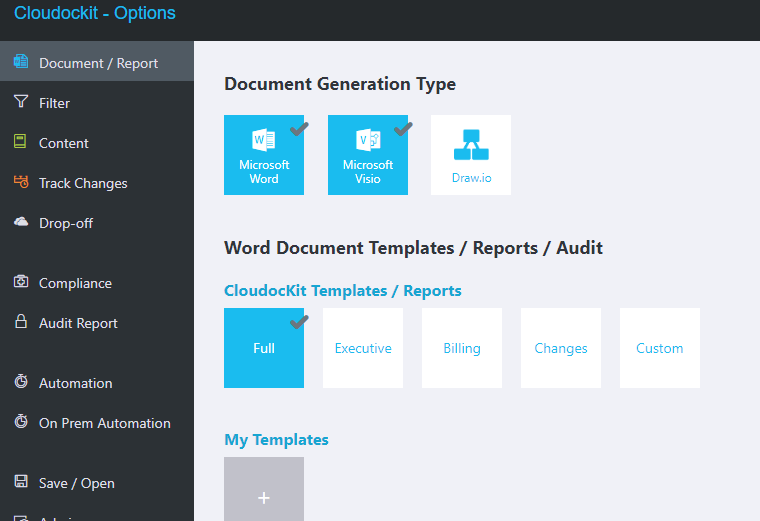Go to On Prem Automation section
760x521 pixels.
(97, 423)
